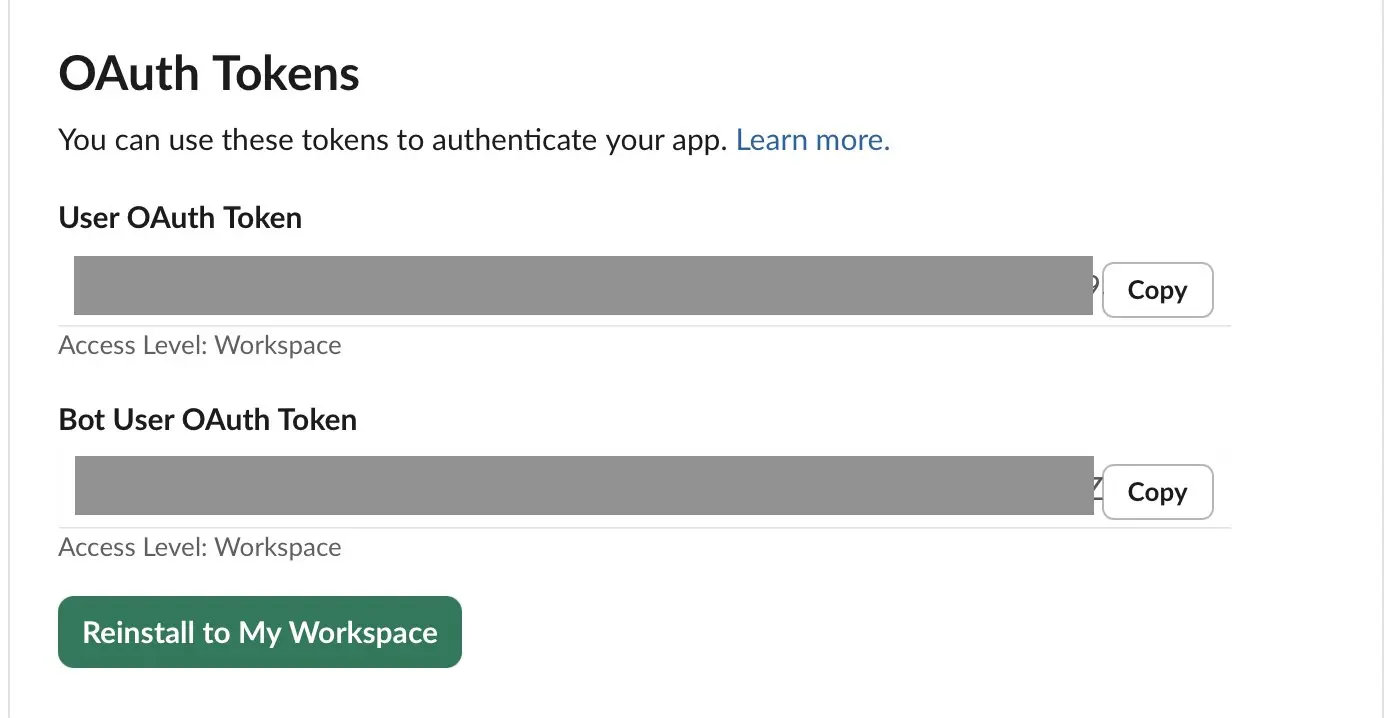Screen dimensions: 1384x718
Task: Click Access Level: Workspace under bot token
Action: pyautogui.click(x=199, y=547)
